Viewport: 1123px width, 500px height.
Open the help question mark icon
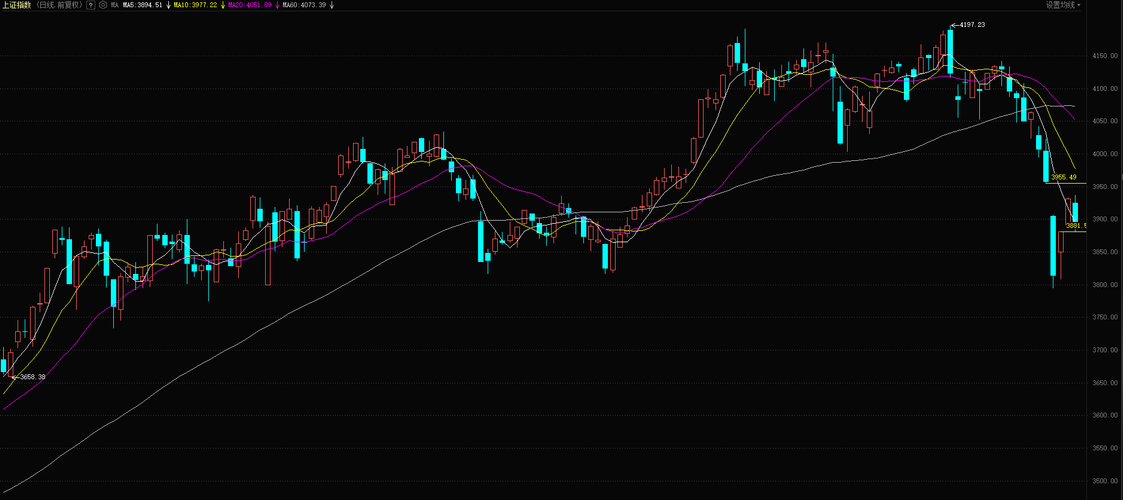tap(91, 5)
